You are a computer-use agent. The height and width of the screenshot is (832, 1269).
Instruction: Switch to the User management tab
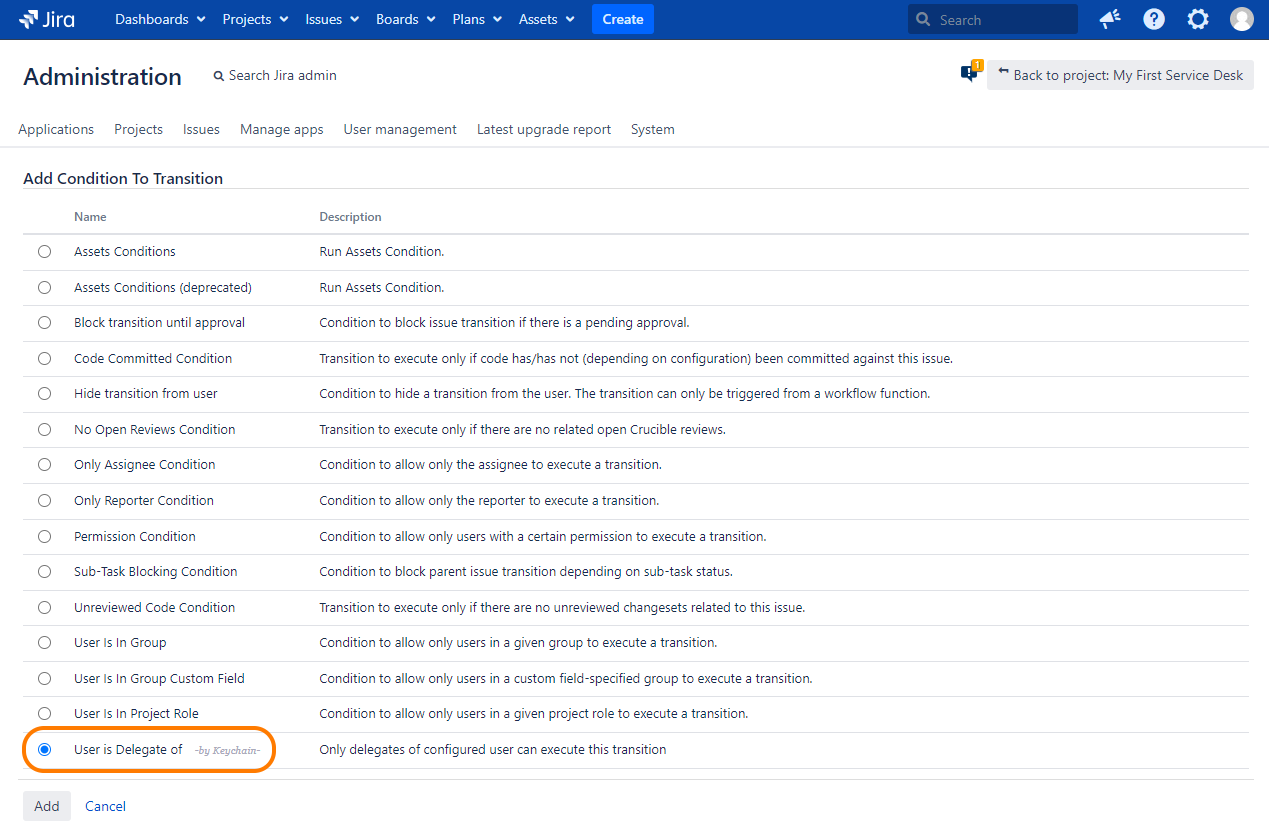400,129
